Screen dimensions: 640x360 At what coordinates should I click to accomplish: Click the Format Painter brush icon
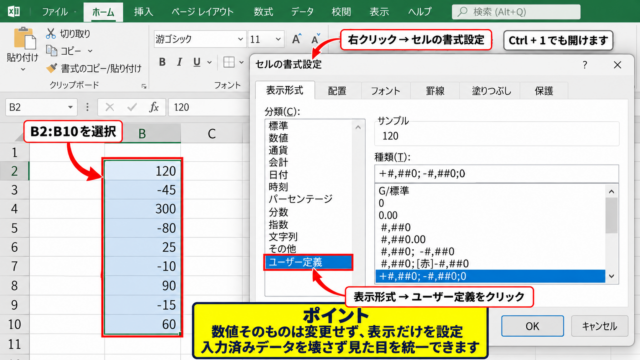point(51,68)
